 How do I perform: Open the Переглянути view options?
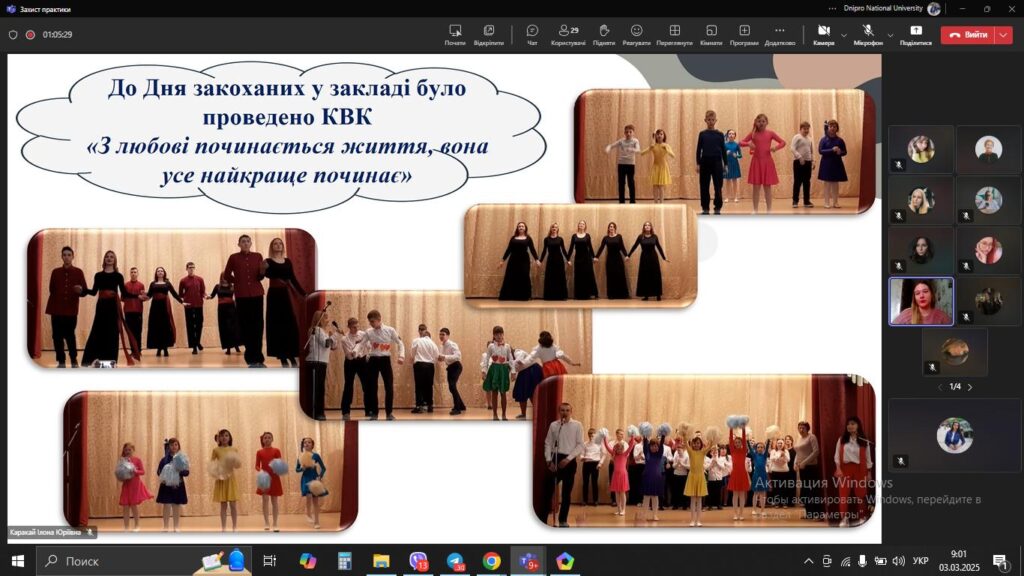click(675, 35)
